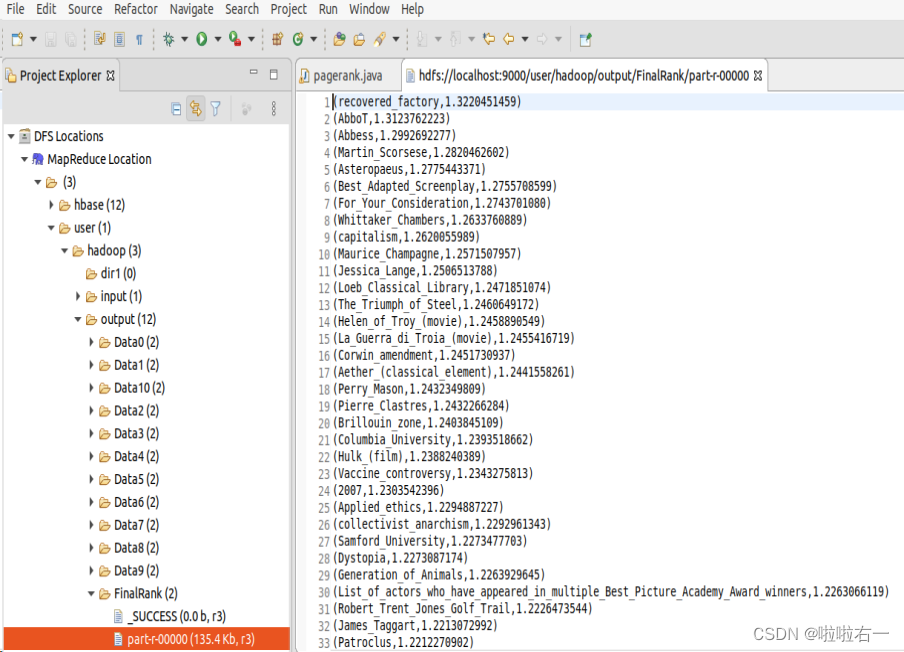Expand the hbase (12) folder
The height and width of the screenshot is (652, 904).
(x=51, y=205)
